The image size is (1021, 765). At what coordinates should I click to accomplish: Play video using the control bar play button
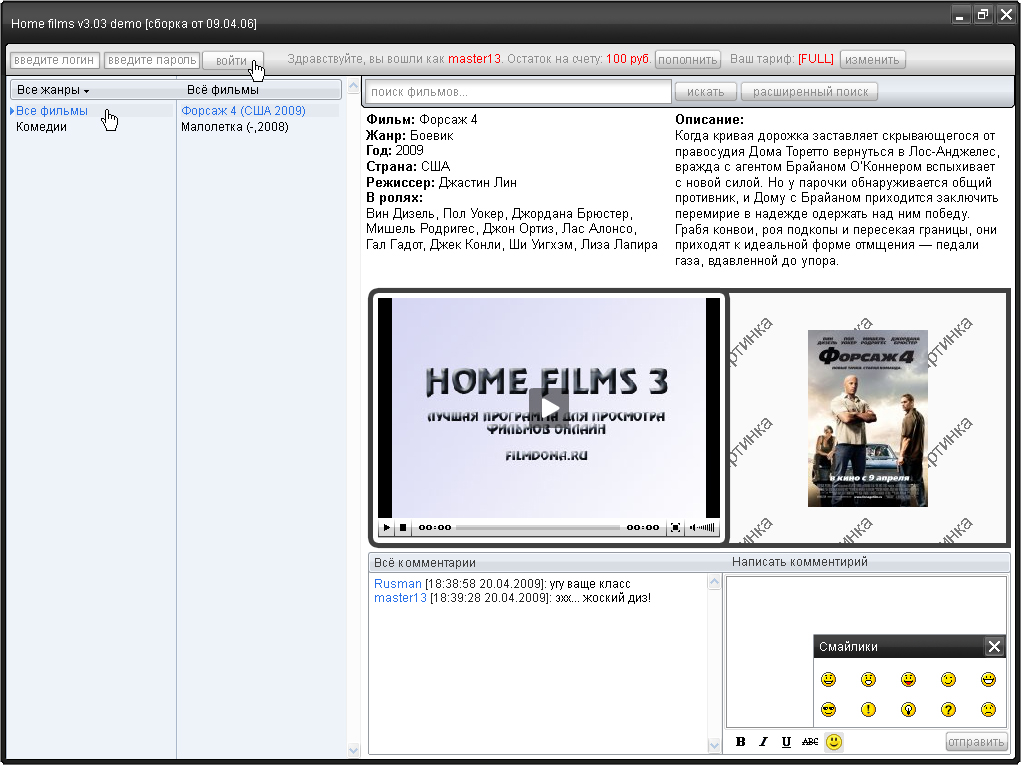[x=387, y=527]
